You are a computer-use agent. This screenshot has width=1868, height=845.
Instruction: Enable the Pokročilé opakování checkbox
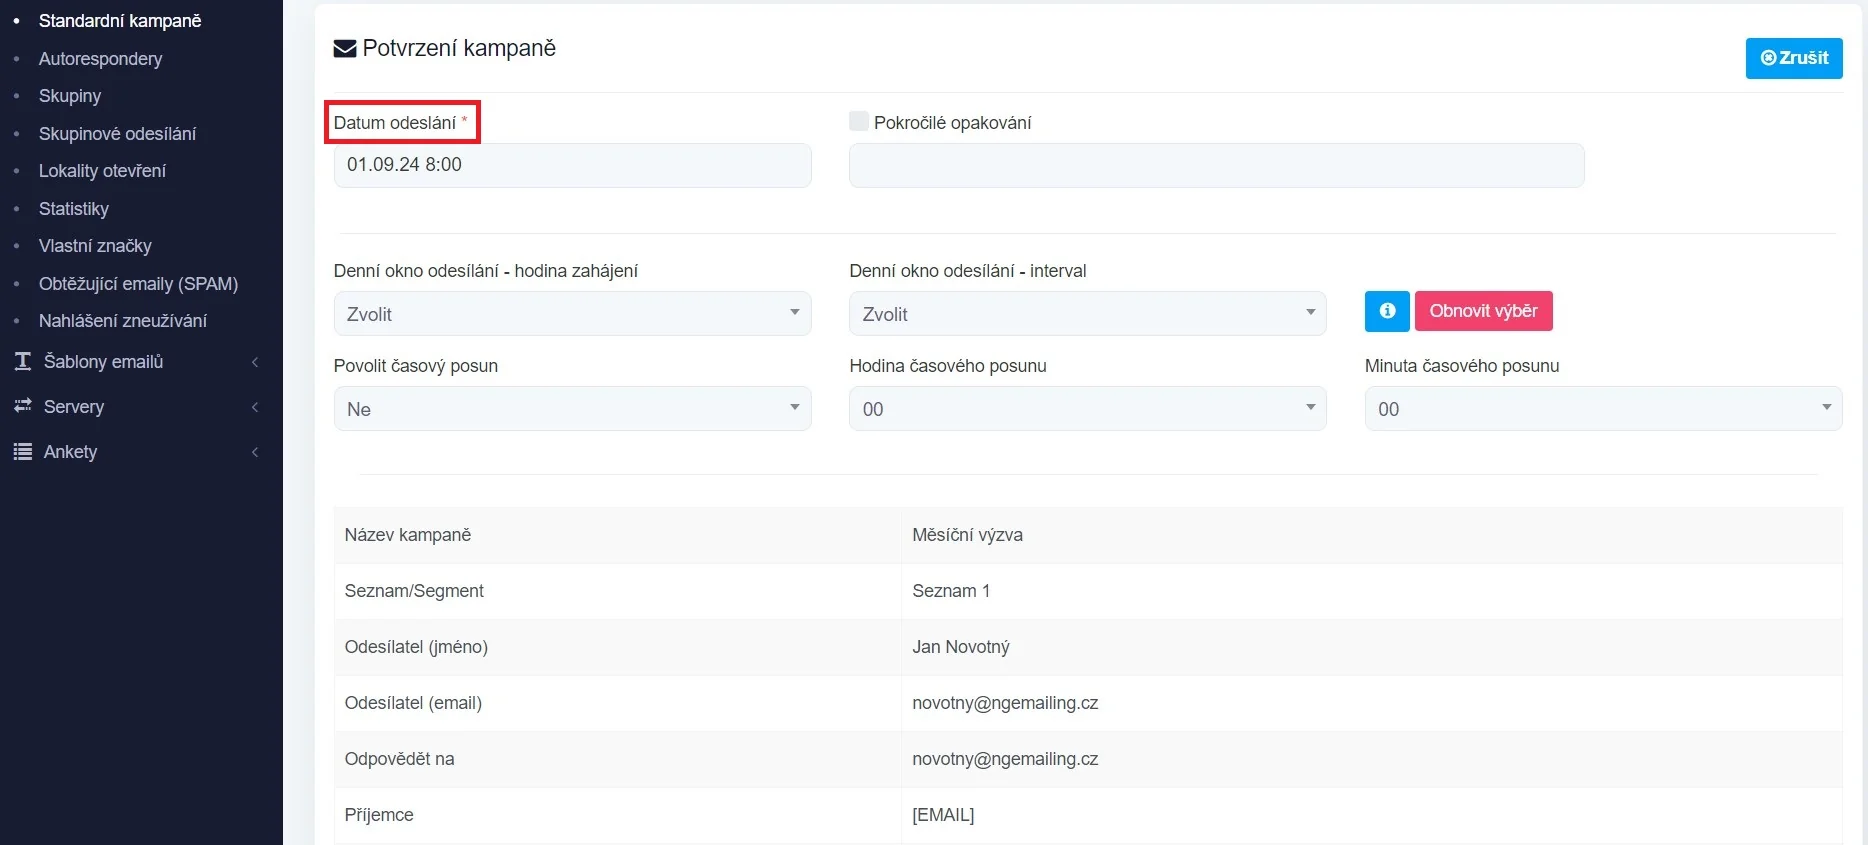point(858,122)
